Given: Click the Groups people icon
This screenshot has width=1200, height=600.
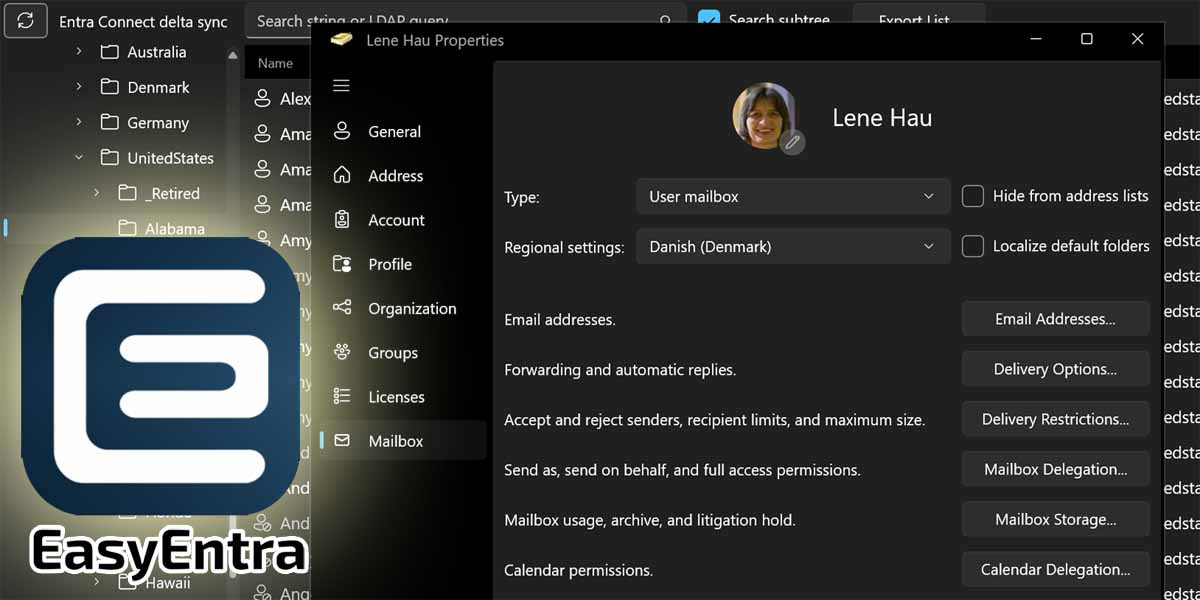Looking at the screenshot, I should 342,352.
